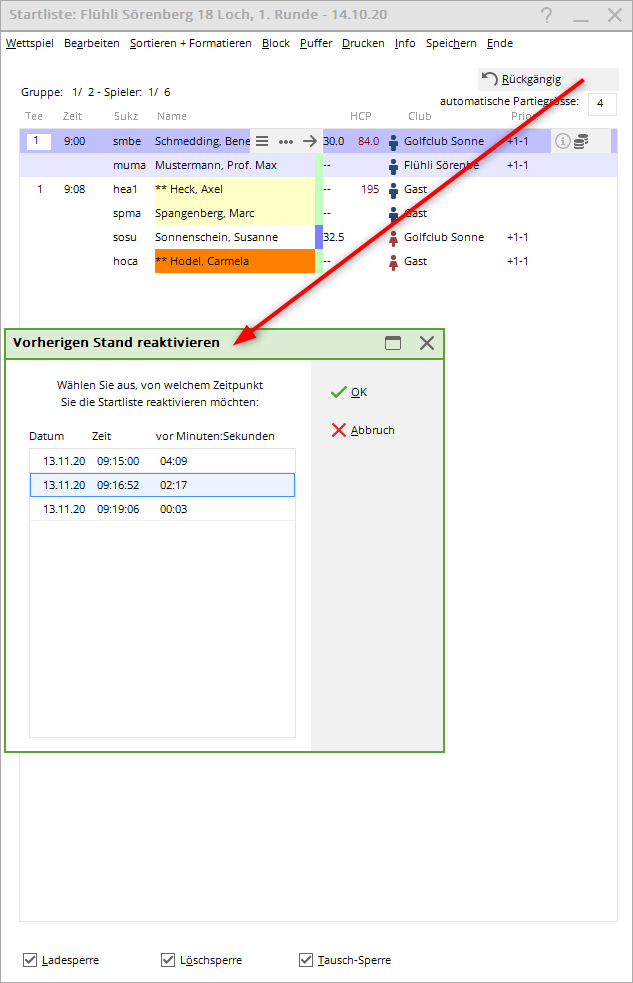Click the hoca shortcode cell
This screenshot has height=983, width=633.
click(125, 261)
